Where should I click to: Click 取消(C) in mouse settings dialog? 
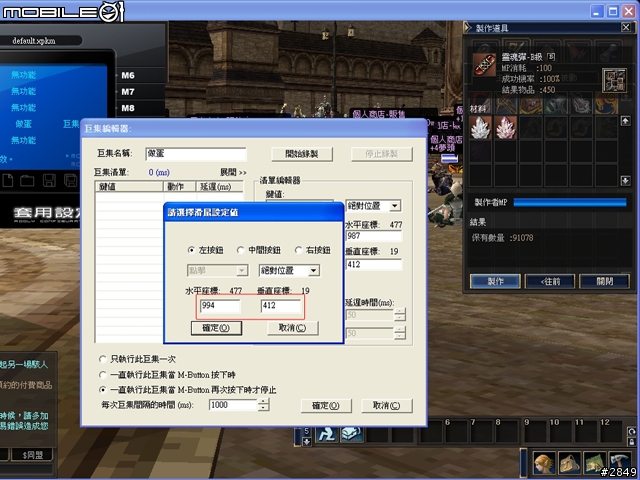coord(293,328)
